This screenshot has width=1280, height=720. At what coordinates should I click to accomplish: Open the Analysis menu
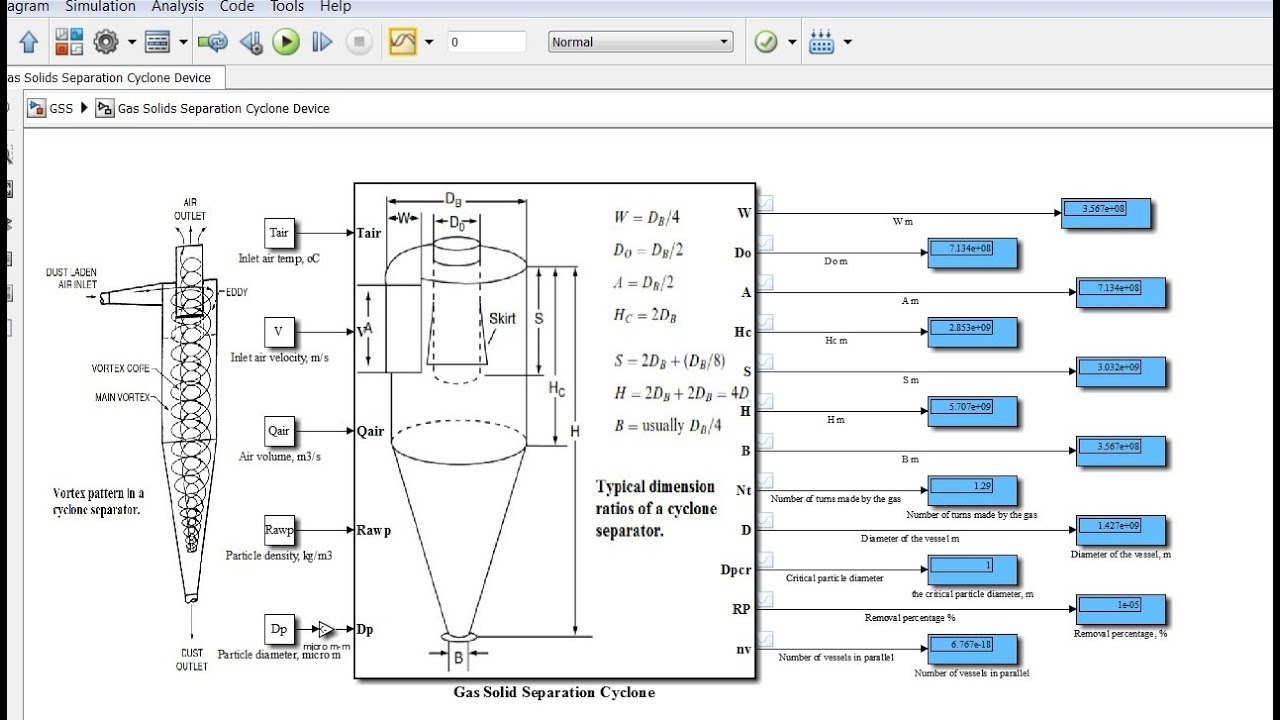(x=177, y=7)
